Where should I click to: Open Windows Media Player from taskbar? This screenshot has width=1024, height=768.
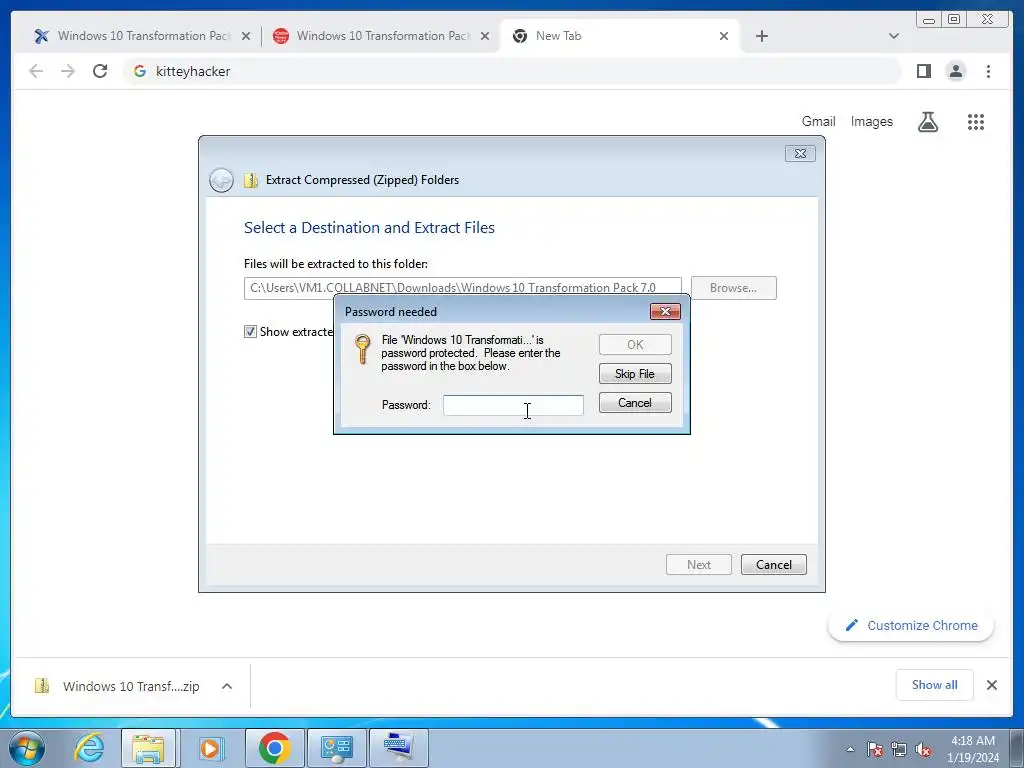tap(210, 748)
